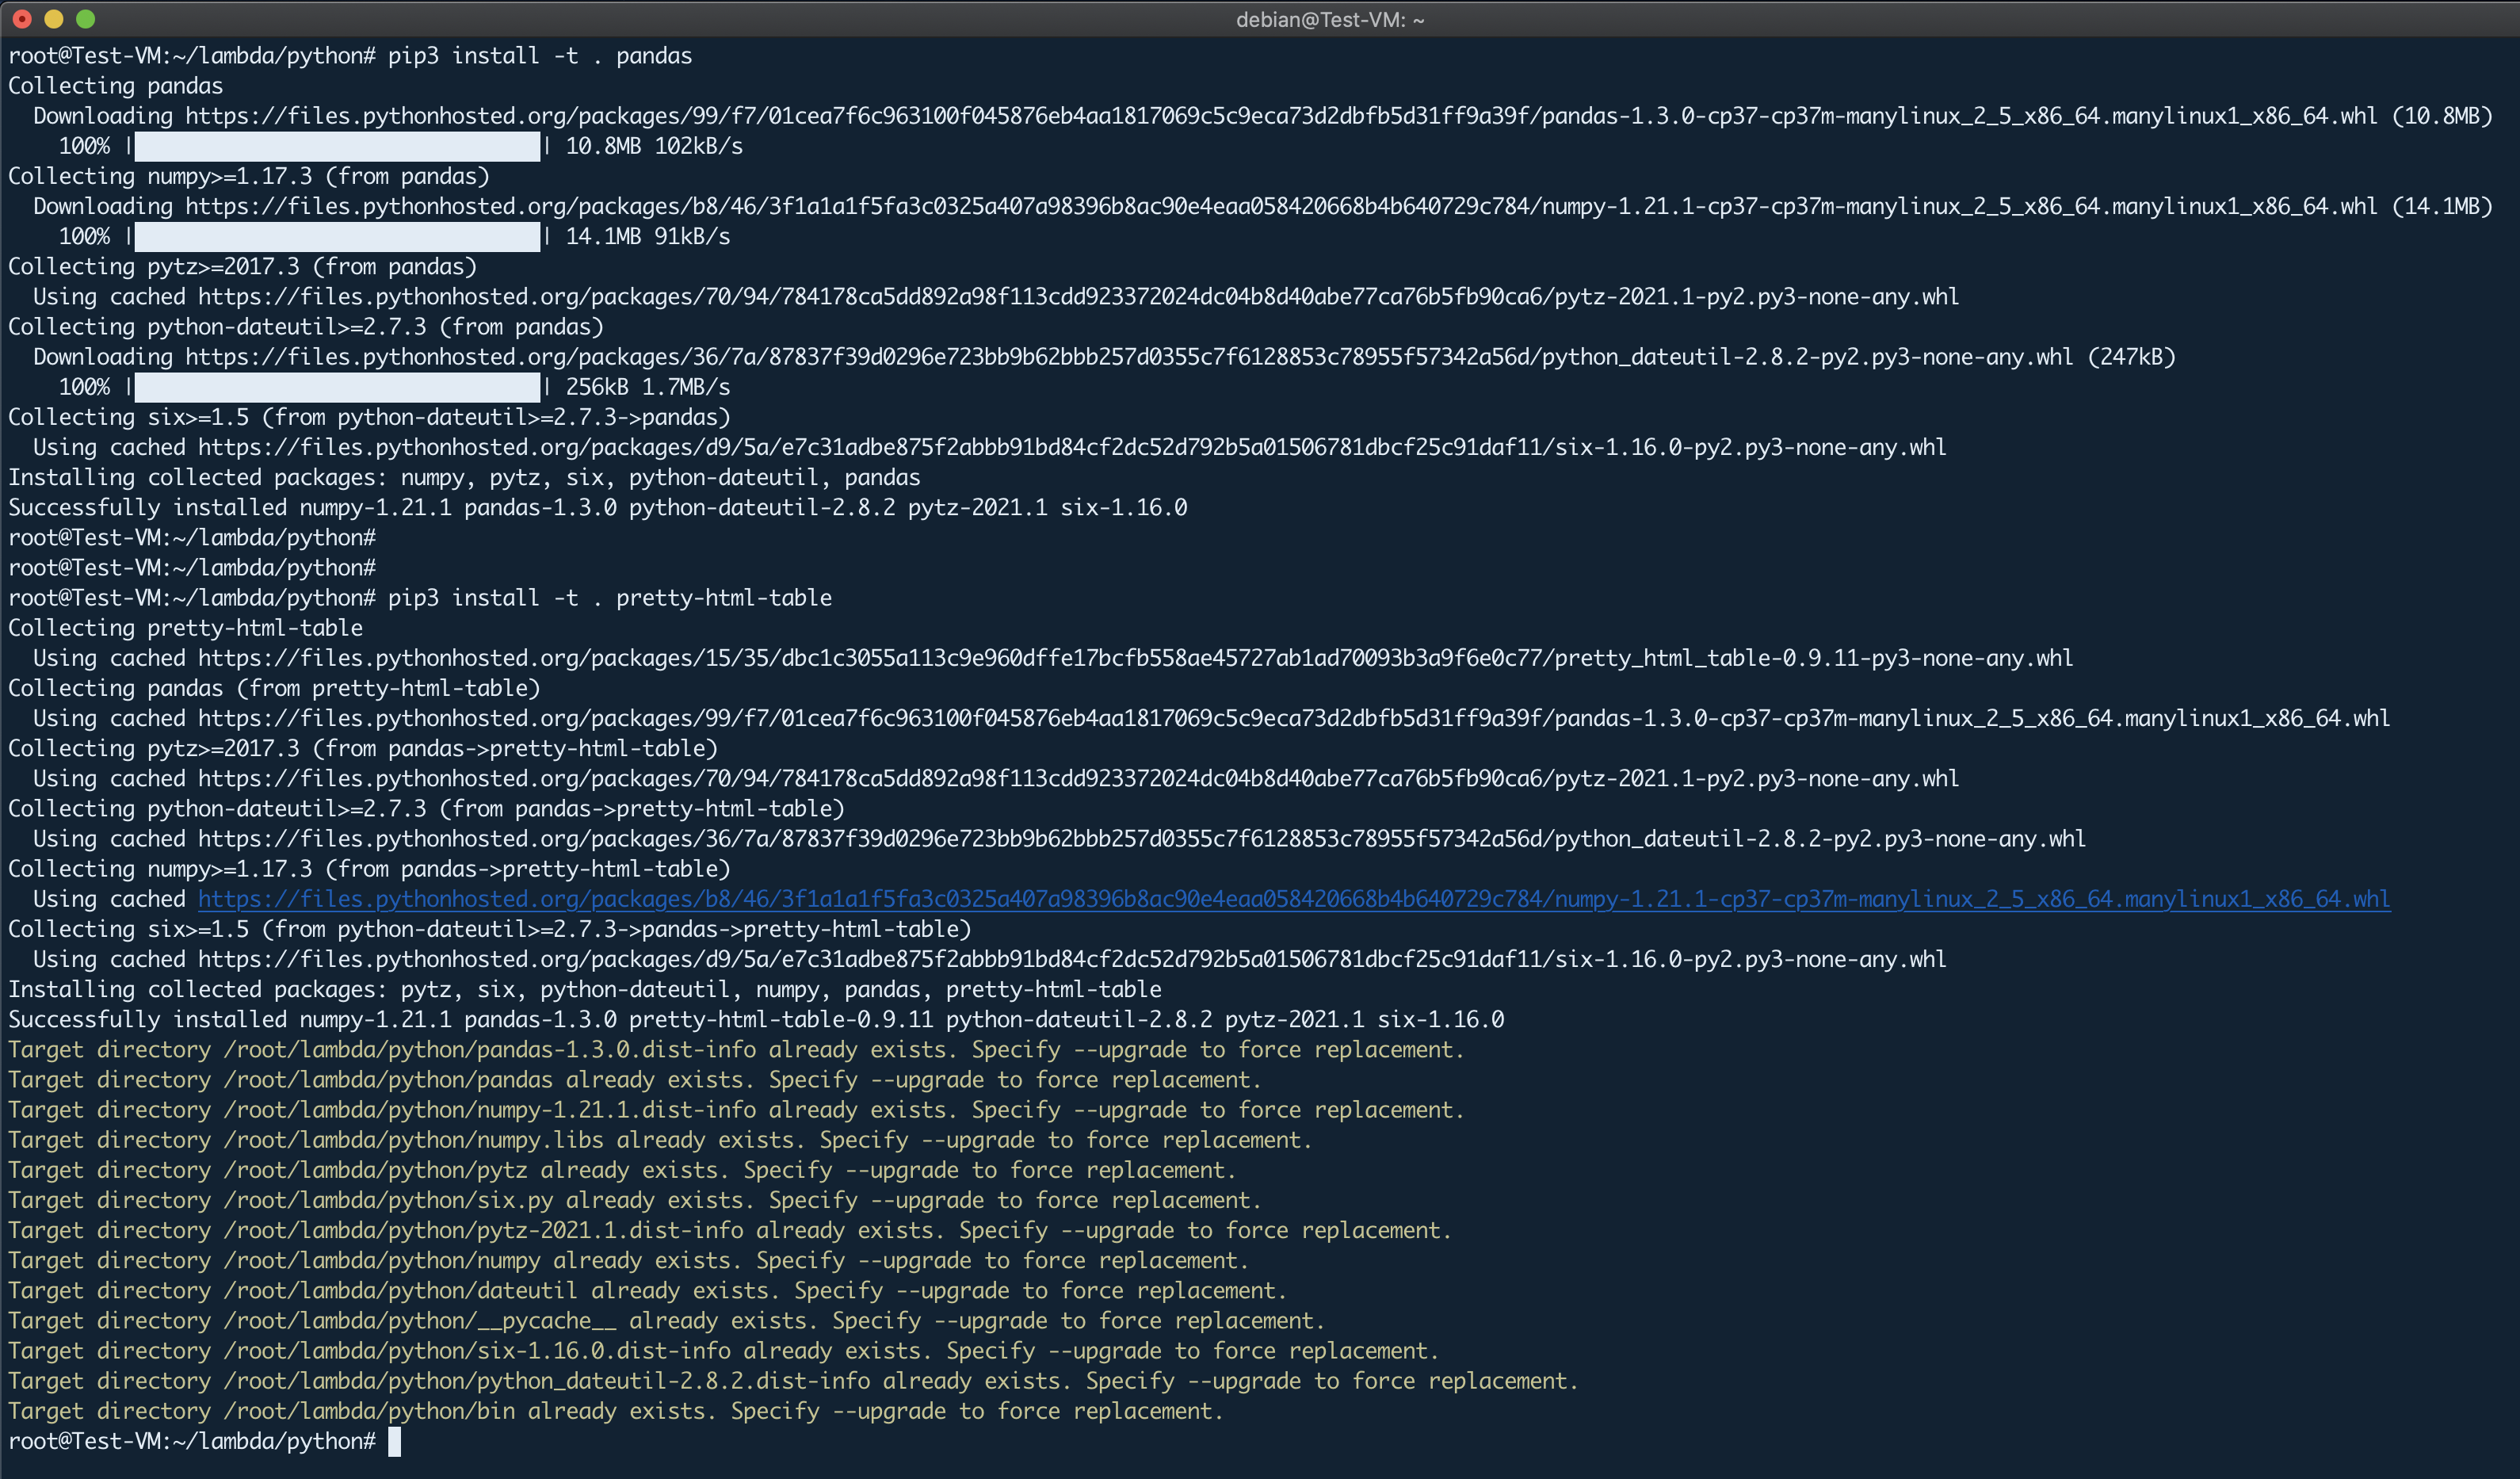Click the warning line about __pycache__ directory
This screenshot has width=2520, height=1479.
(666, 1321)
